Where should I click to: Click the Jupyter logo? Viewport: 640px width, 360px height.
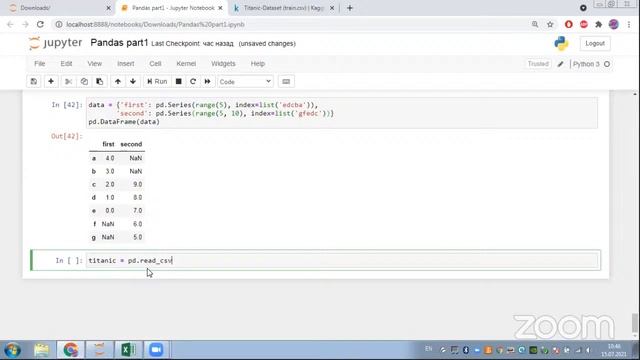click(x=56, y=43)
